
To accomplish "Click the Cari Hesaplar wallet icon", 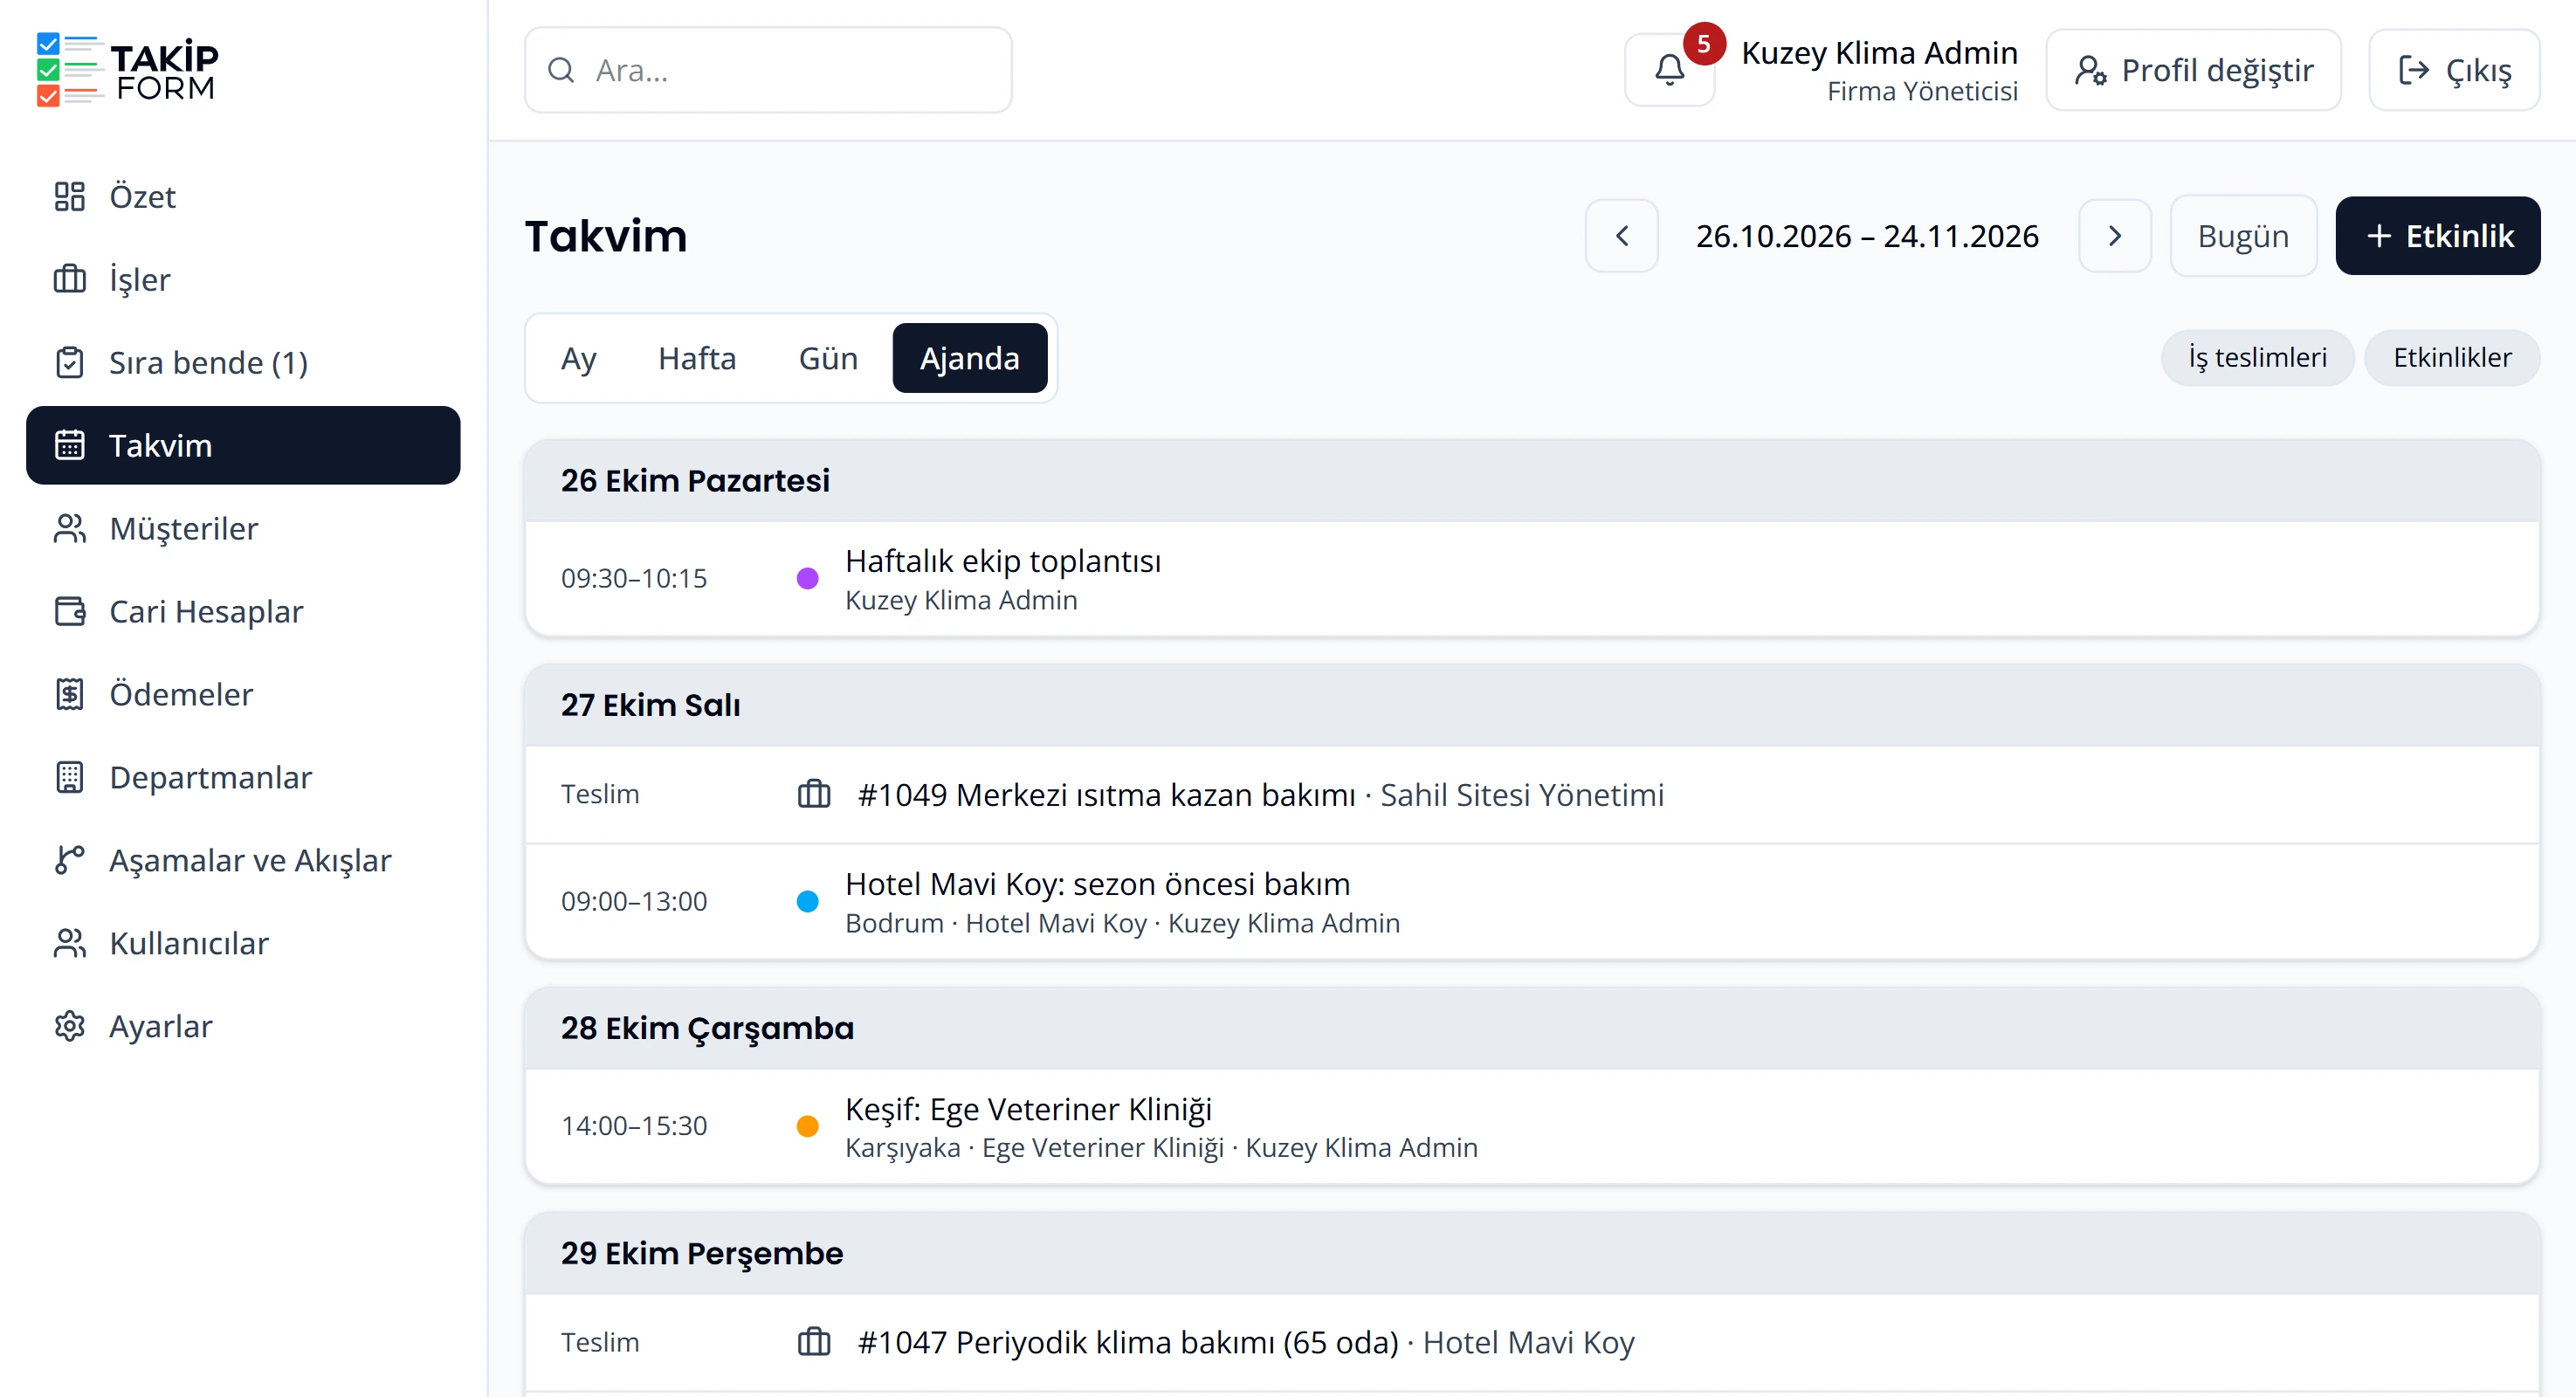I will pos(69,611).
